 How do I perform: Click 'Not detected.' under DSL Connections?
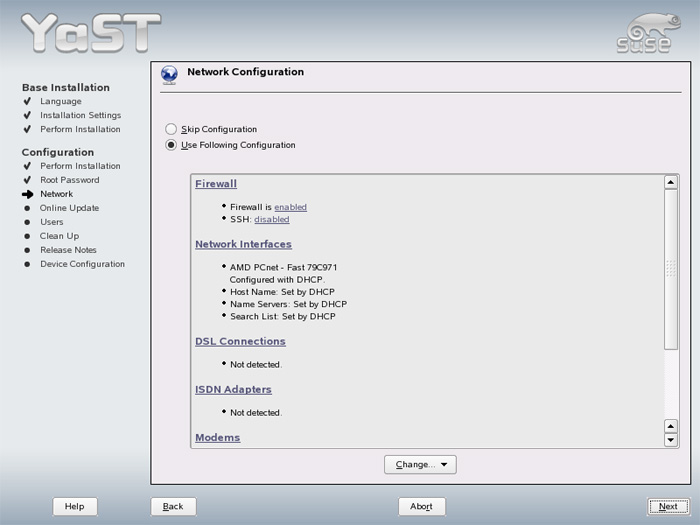point(256,365)
